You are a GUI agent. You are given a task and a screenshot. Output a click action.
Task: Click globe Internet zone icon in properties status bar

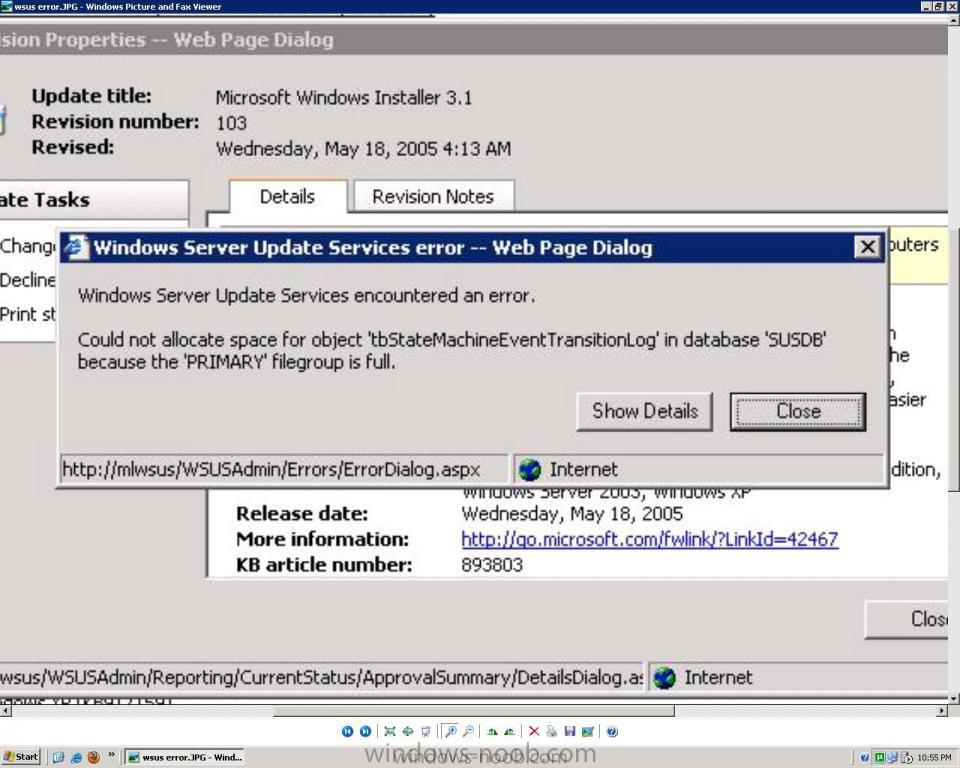coord(664,678)
